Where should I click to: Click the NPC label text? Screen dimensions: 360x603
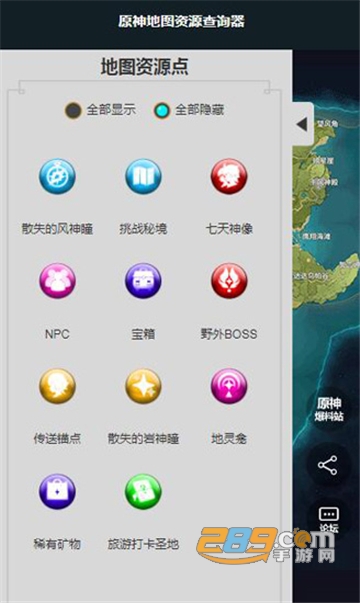57,334
